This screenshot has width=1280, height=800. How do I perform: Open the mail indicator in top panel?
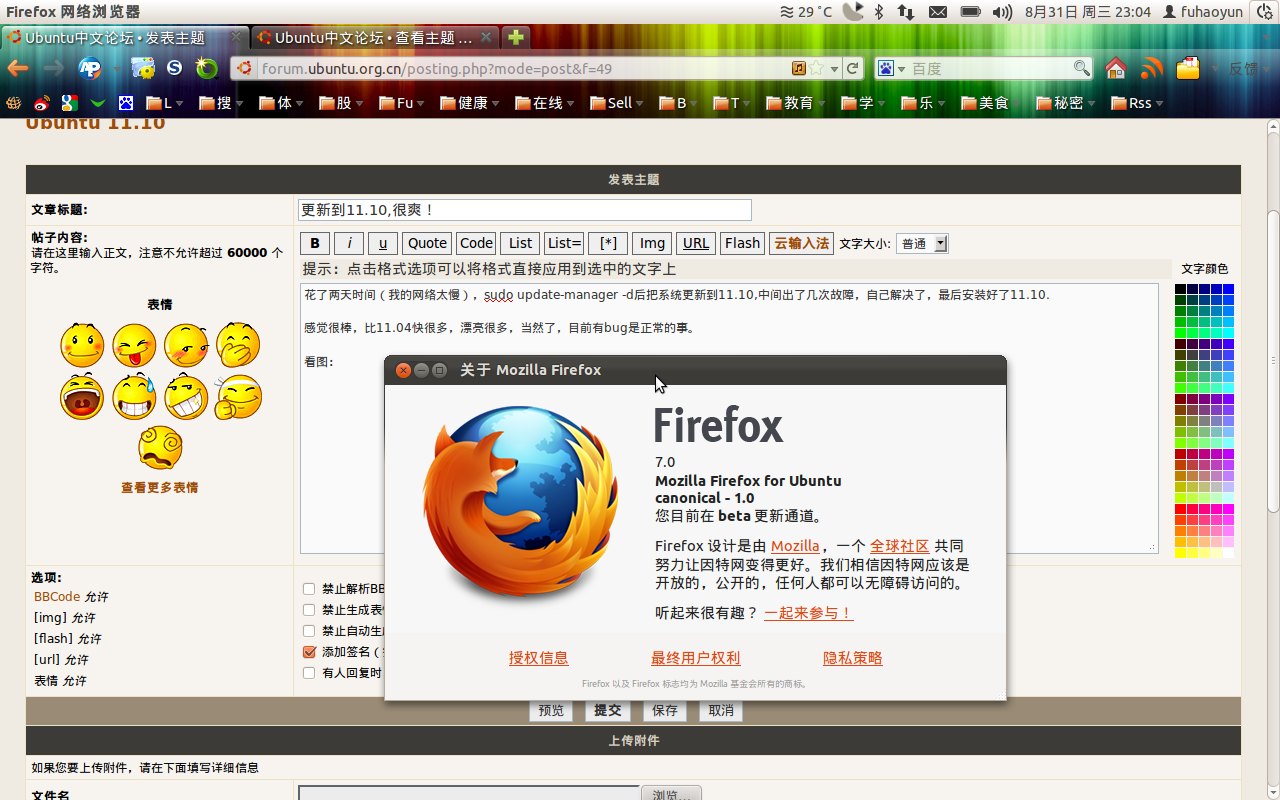[937, 12]
